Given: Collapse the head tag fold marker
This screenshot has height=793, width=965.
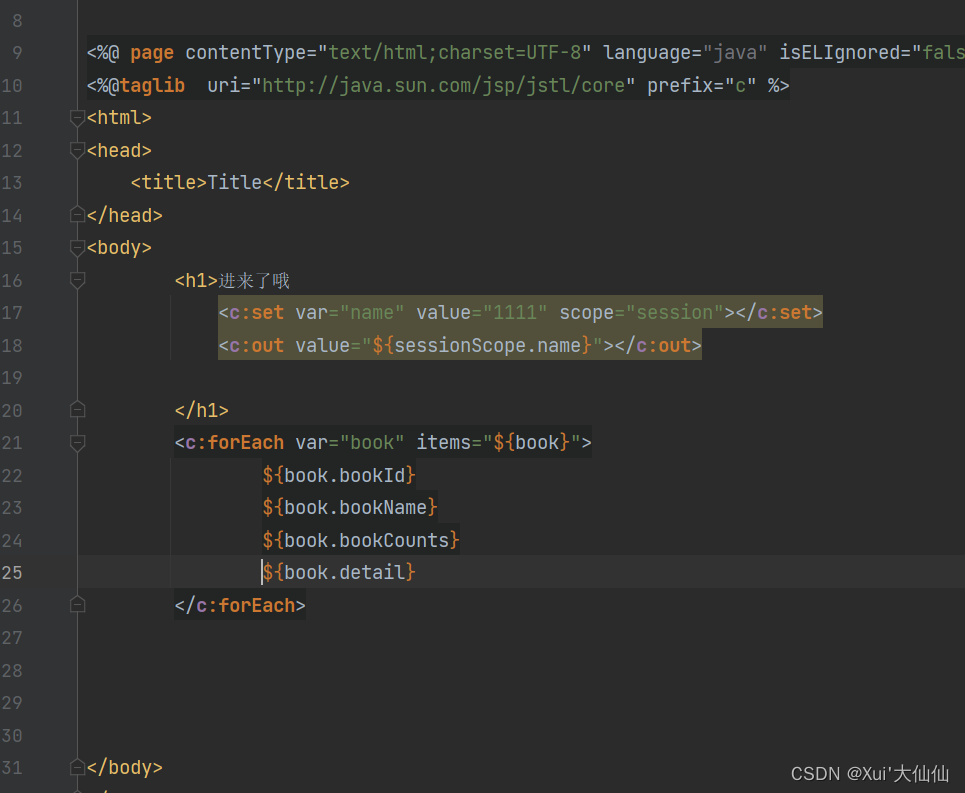Looking at the screenshot, I should (77, 150).
